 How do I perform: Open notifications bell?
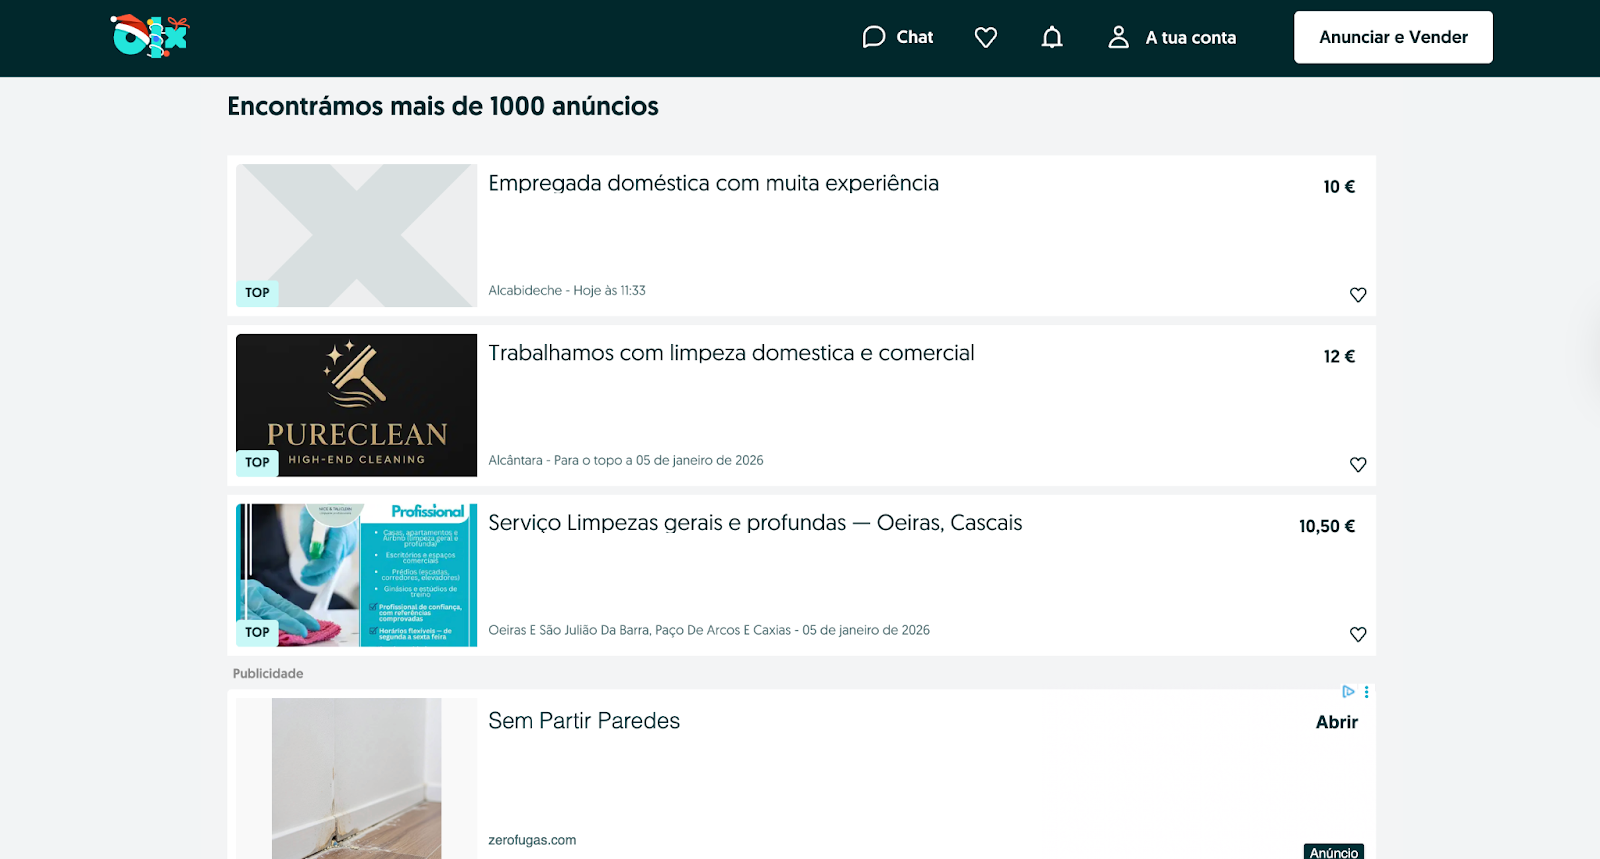(x=1051, y=37)
